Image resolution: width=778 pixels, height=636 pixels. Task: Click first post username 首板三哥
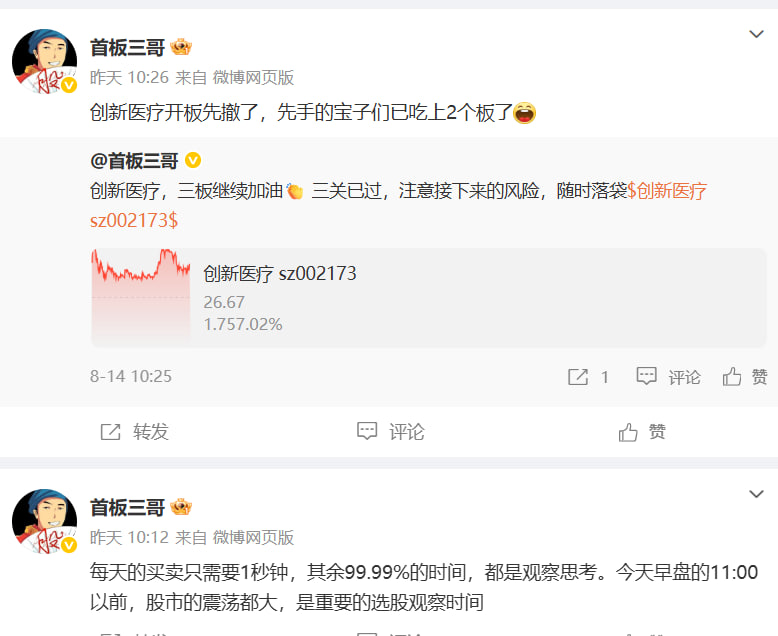(127, 48)
